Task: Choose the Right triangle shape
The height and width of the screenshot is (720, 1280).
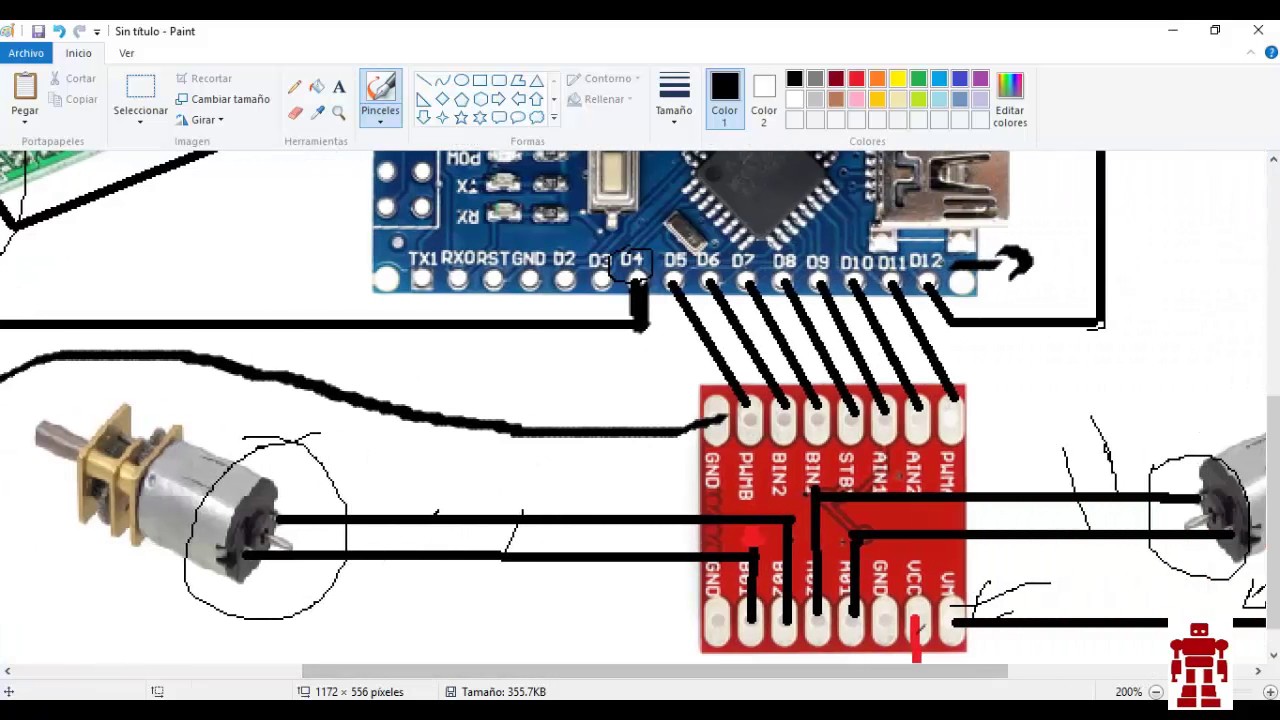Action: pos(423,99)
